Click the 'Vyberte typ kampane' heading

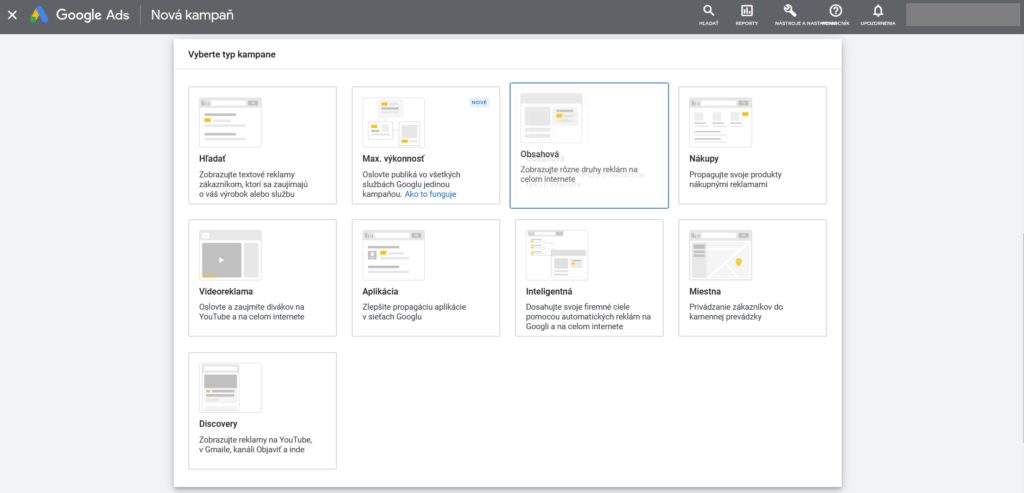point(232,54)
